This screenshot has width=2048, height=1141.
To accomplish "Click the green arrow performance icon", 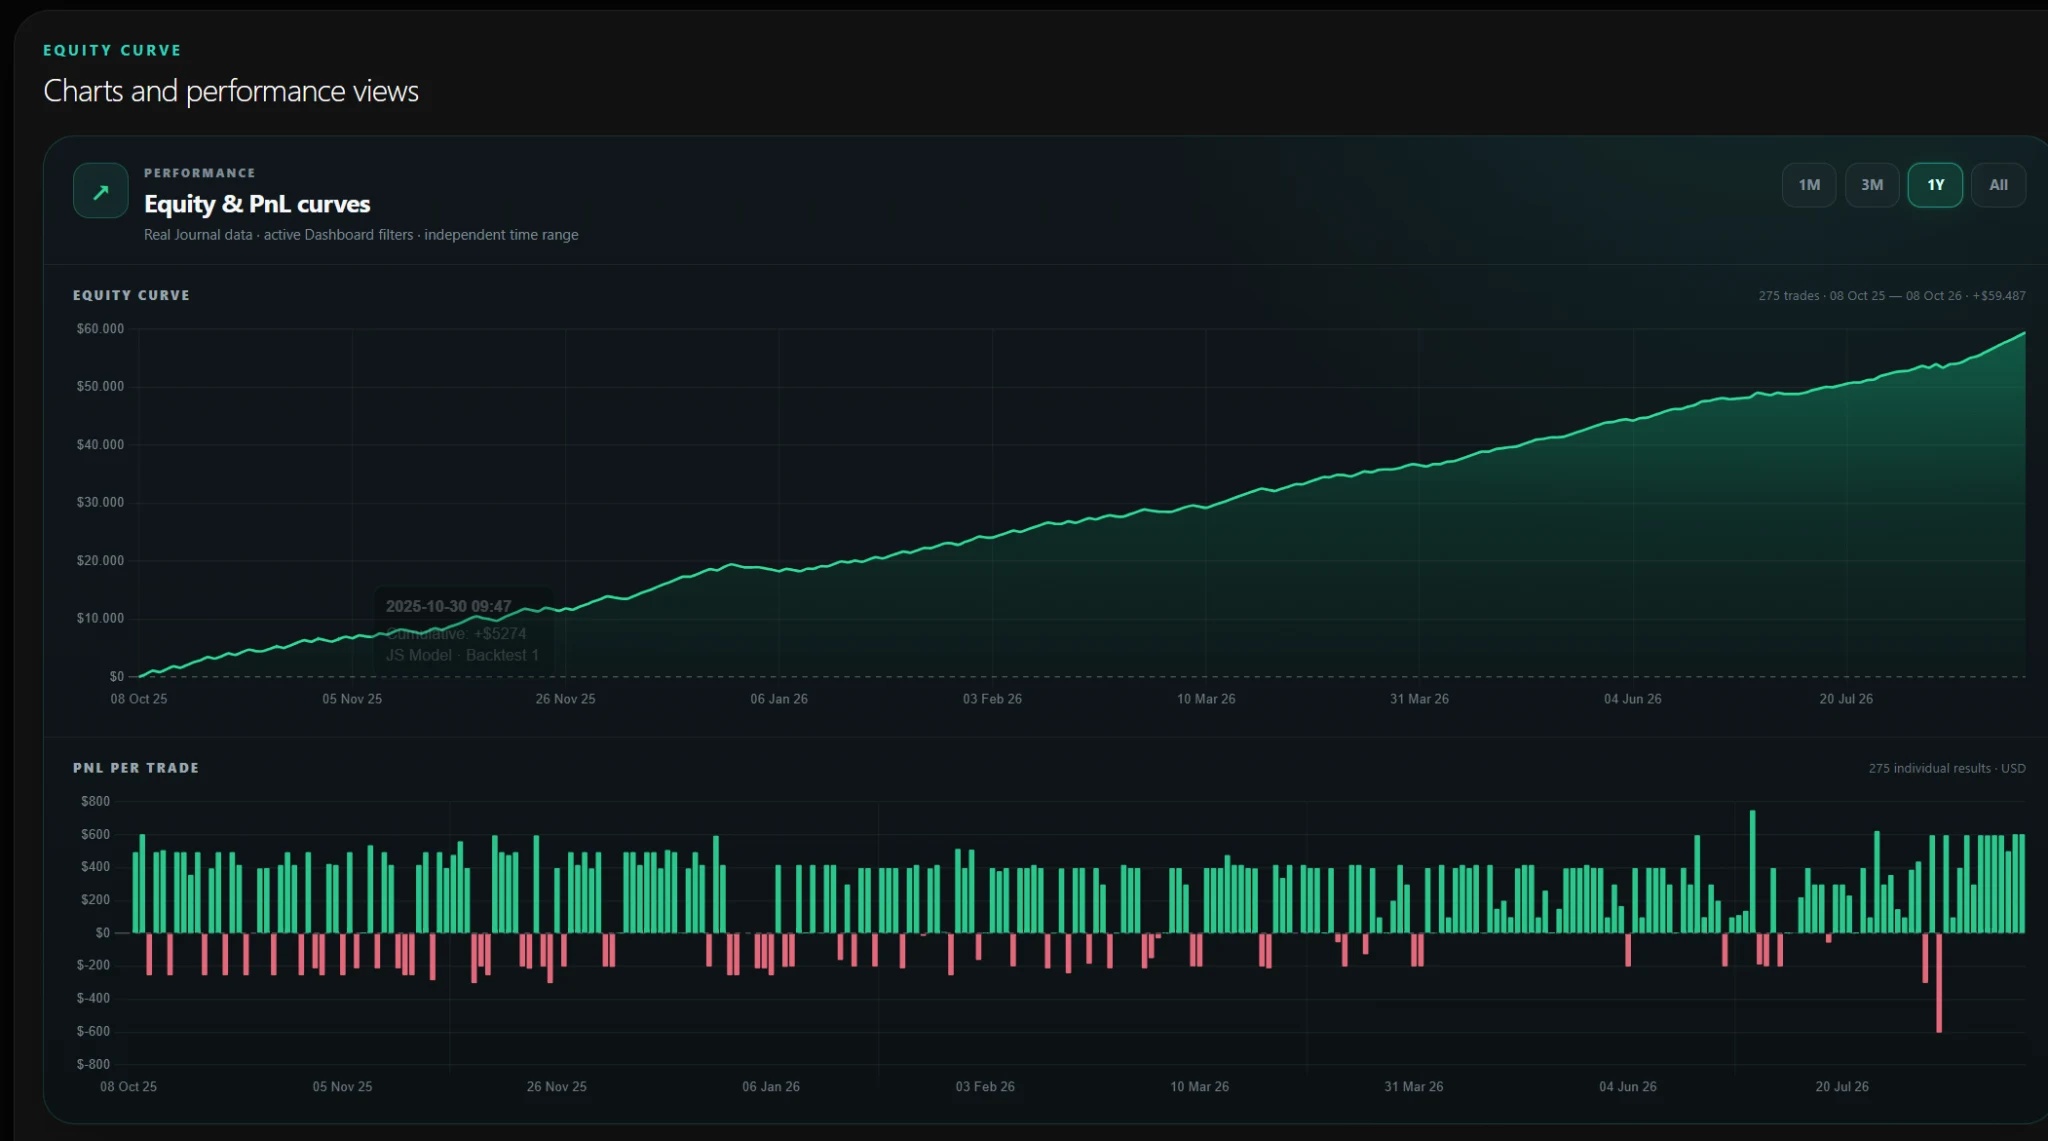I will (101, 191).
